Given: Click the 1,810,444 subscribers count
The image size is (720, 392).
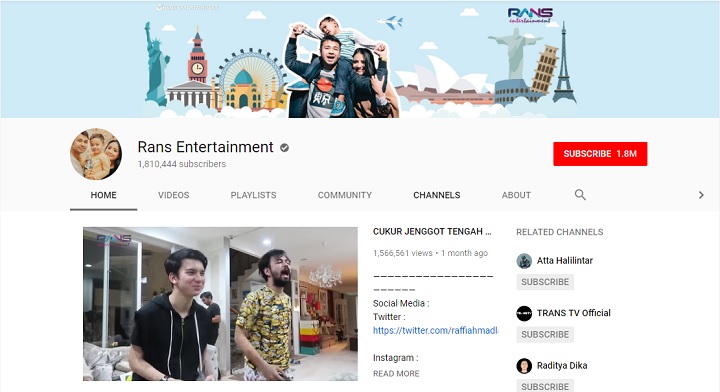Looking at the screenshot, I should (182, 164).
